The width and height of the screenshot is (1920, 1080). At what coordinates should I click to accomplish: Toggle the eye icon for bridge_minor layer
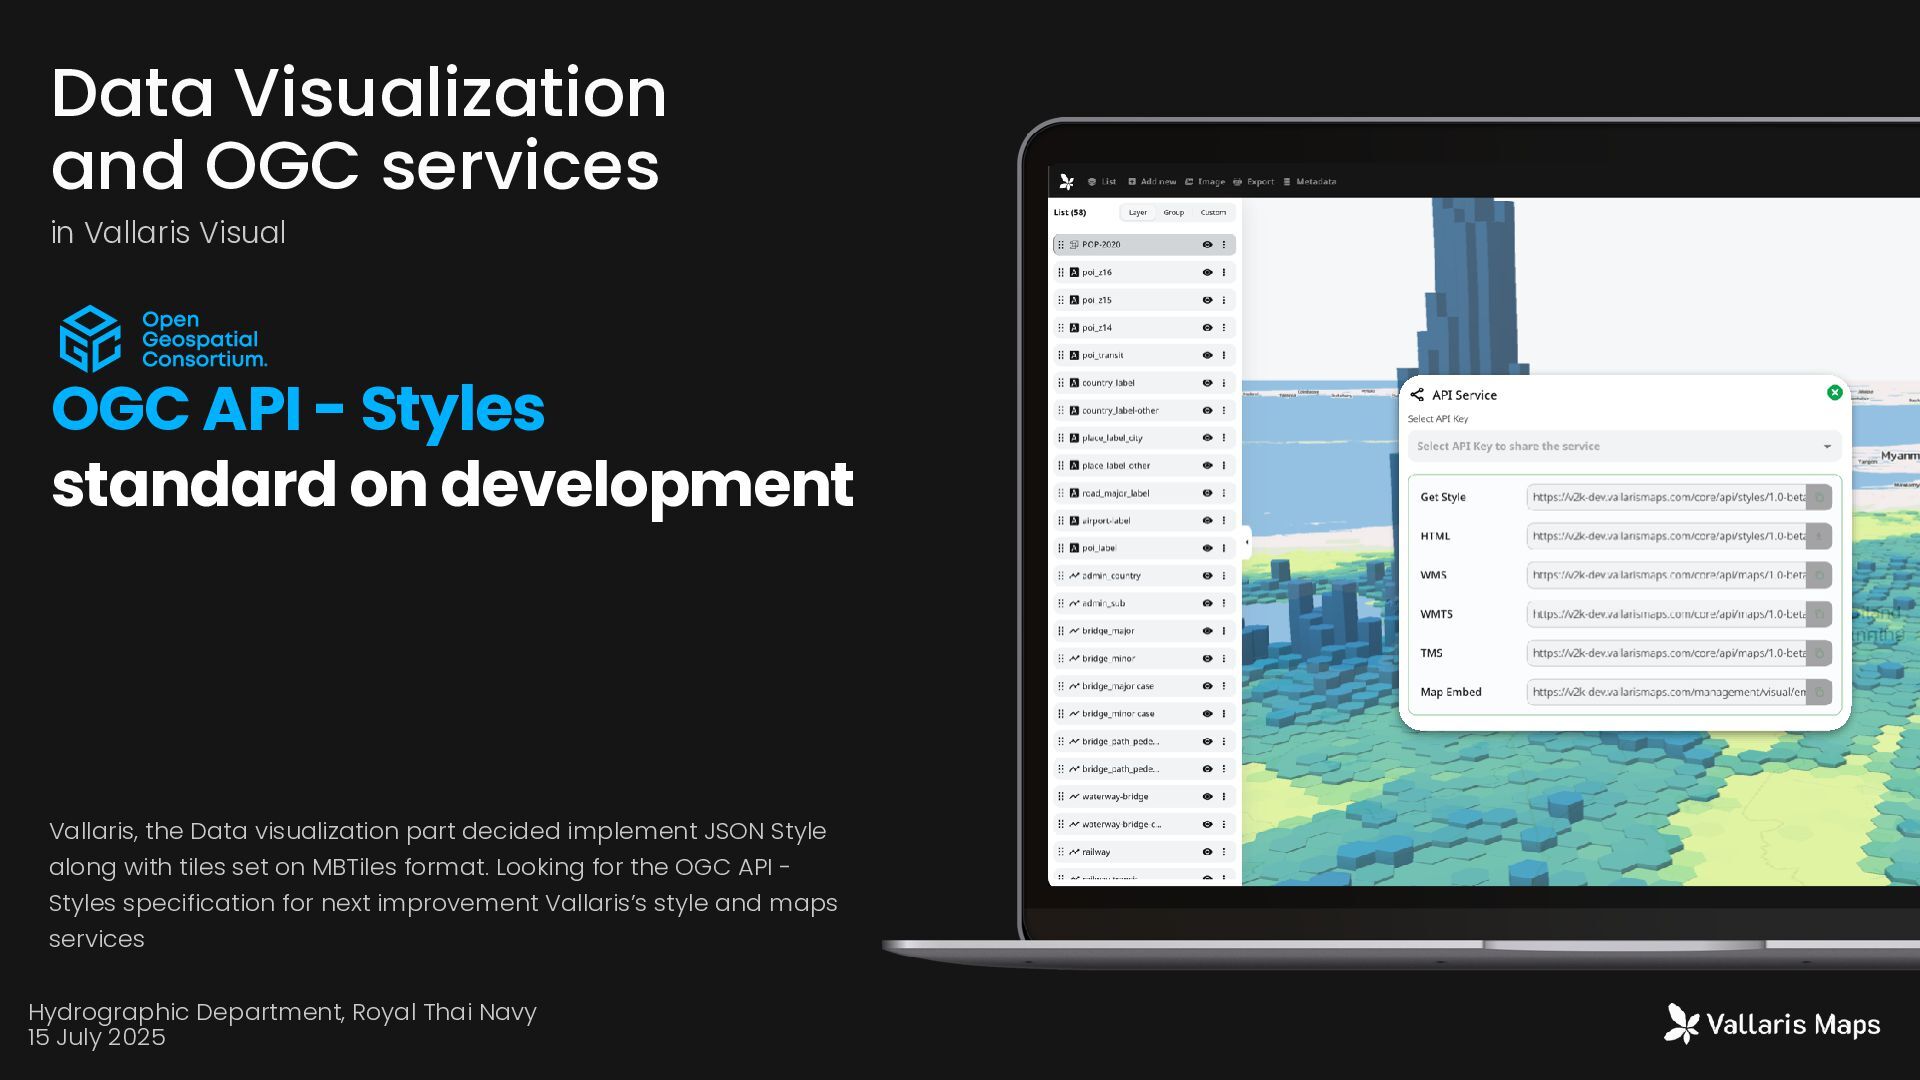coord(1207,659)
